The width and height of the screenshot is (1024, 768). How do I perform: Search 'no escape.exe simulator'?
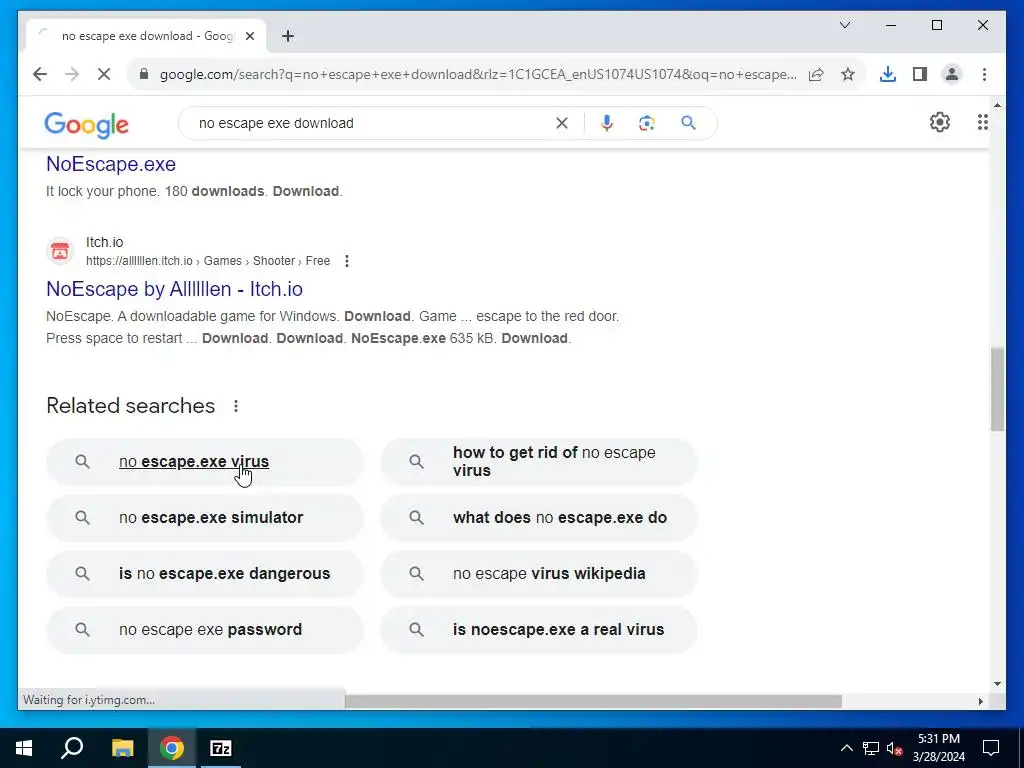[204, 518]
